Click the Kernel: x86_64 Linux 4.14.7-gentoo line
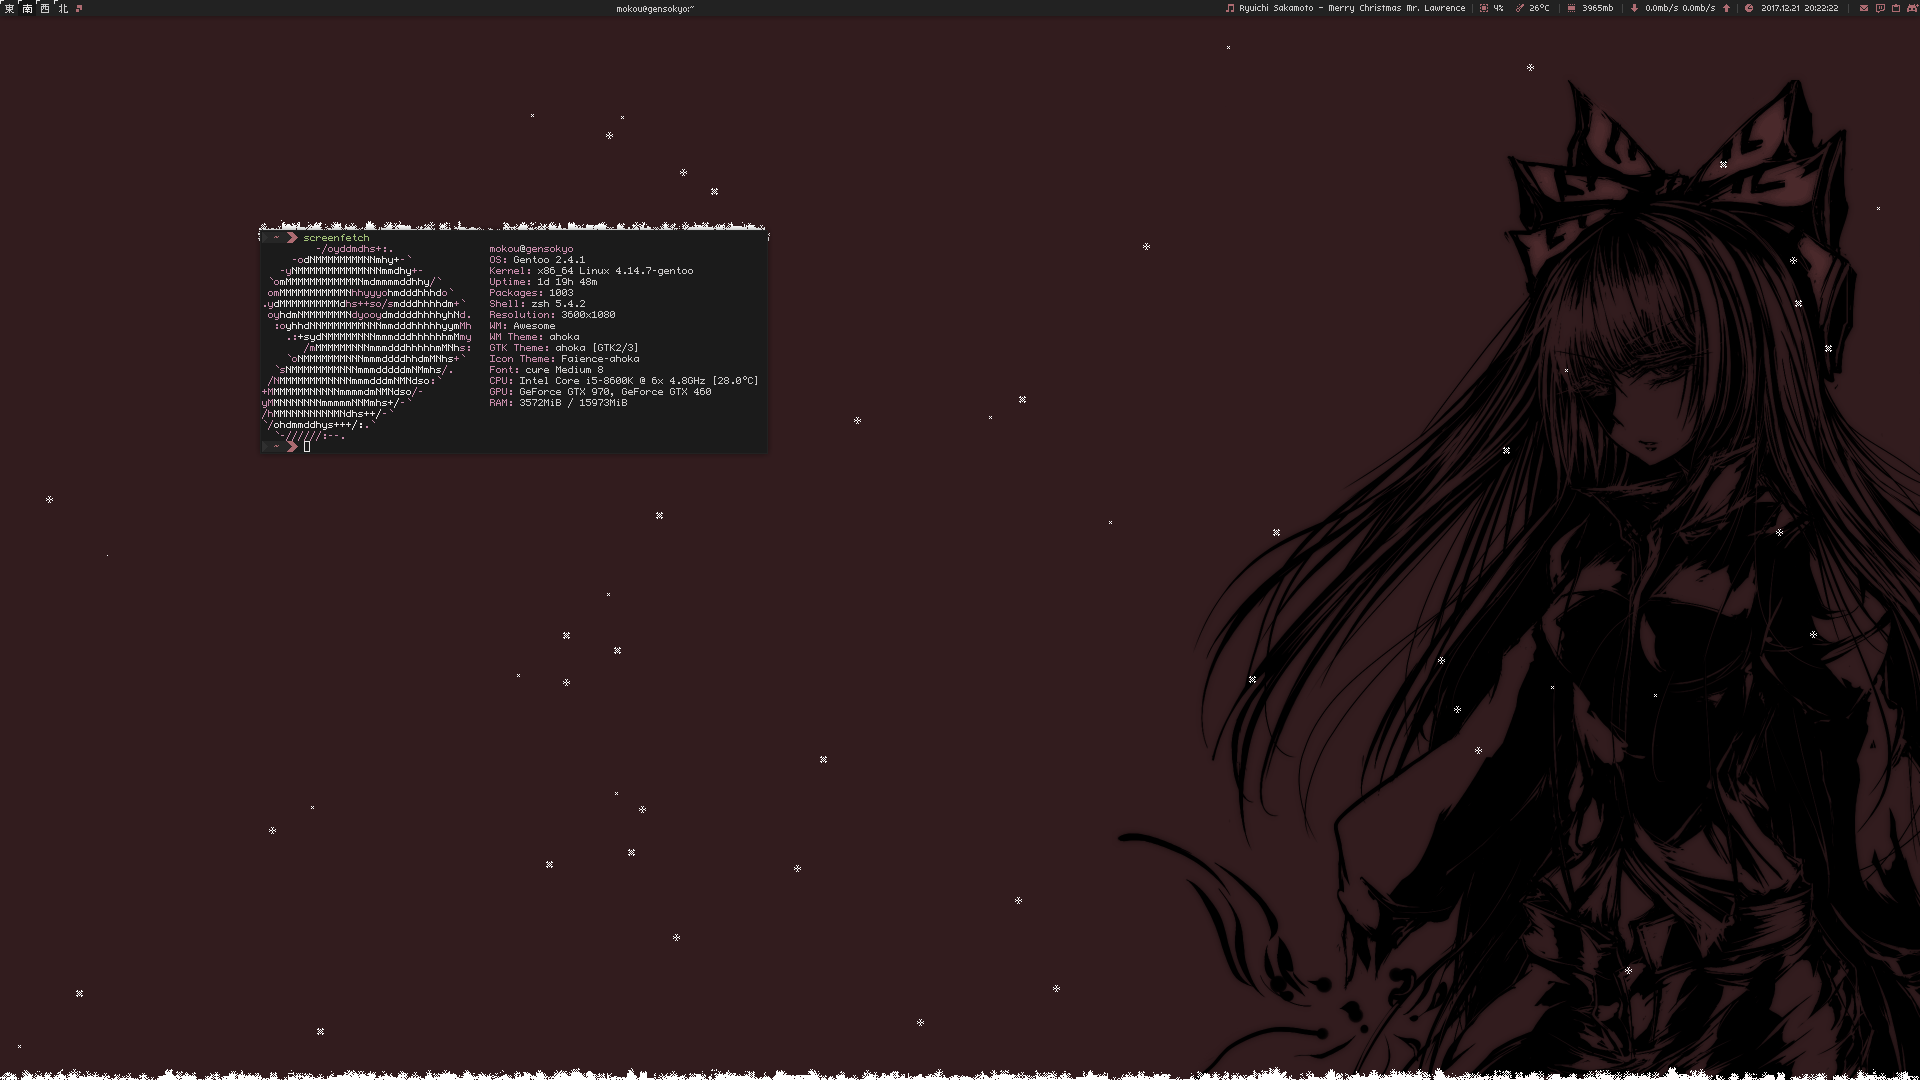The image size is (1920, 1080). point(591,271)
